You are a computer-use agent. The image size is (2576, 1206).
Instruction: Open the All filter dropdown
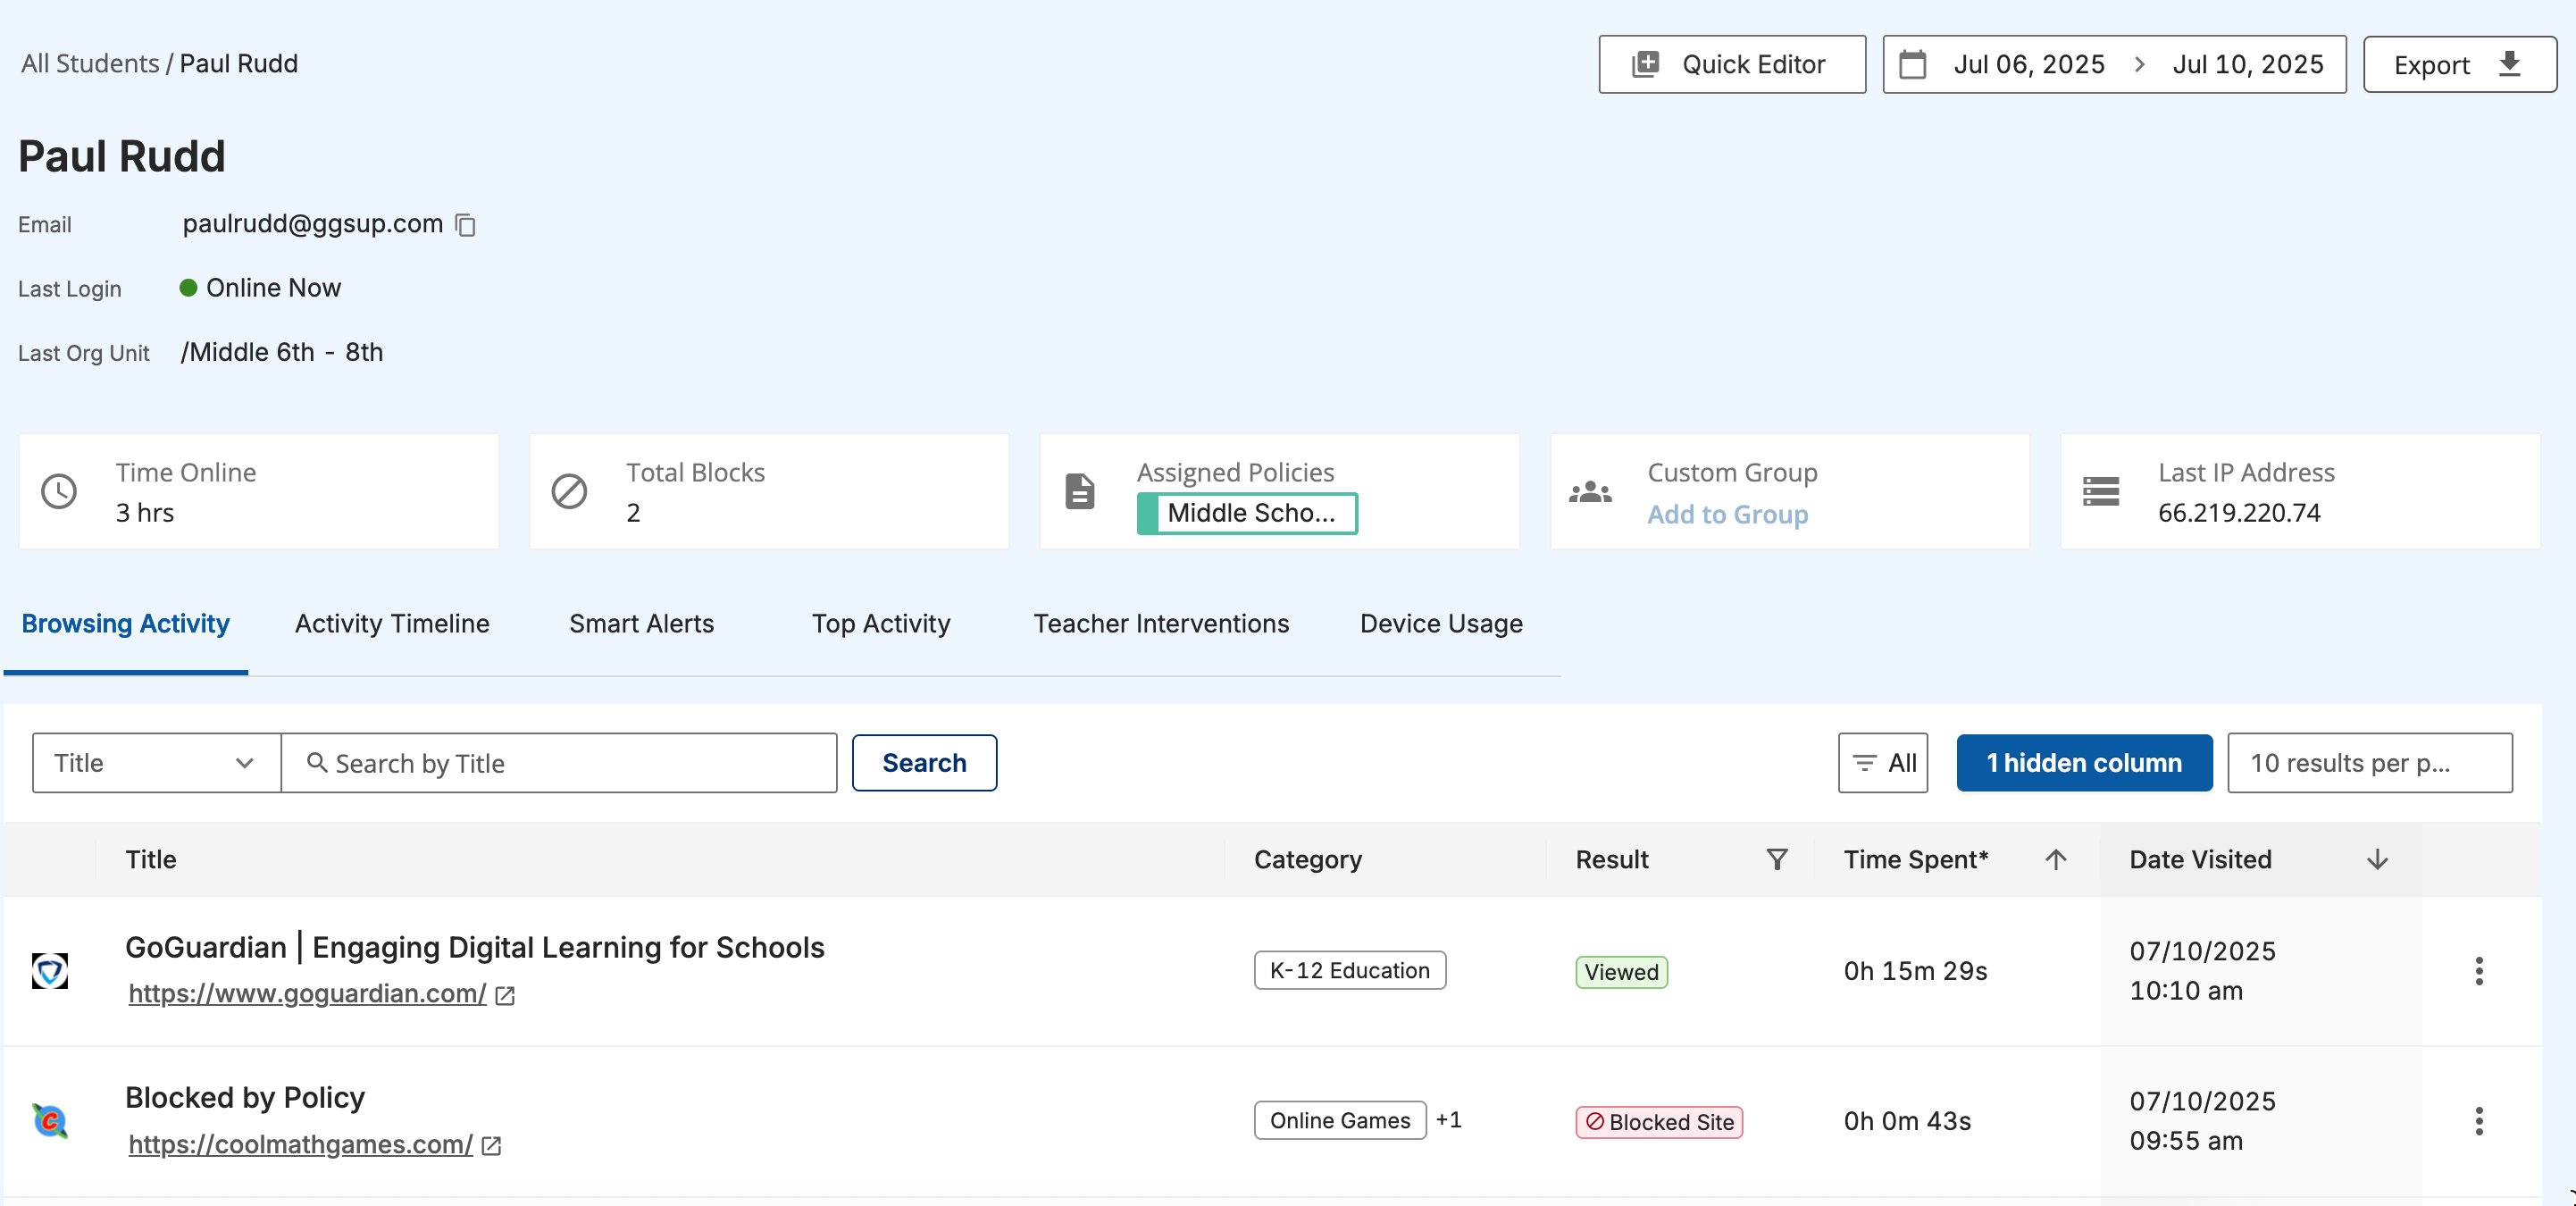[x=1882, y=763]
